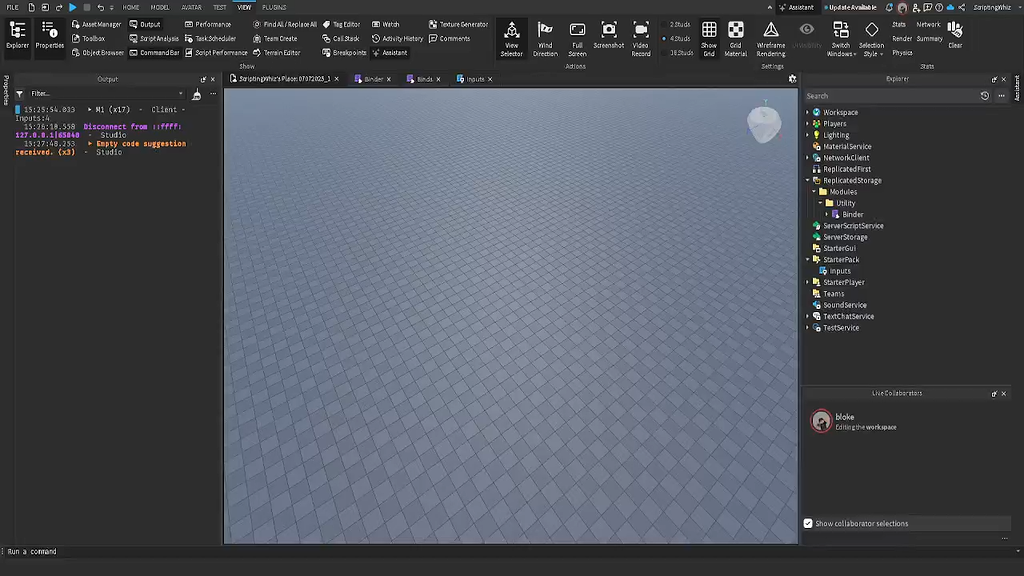Open the Texture Generator

point(462,24)
